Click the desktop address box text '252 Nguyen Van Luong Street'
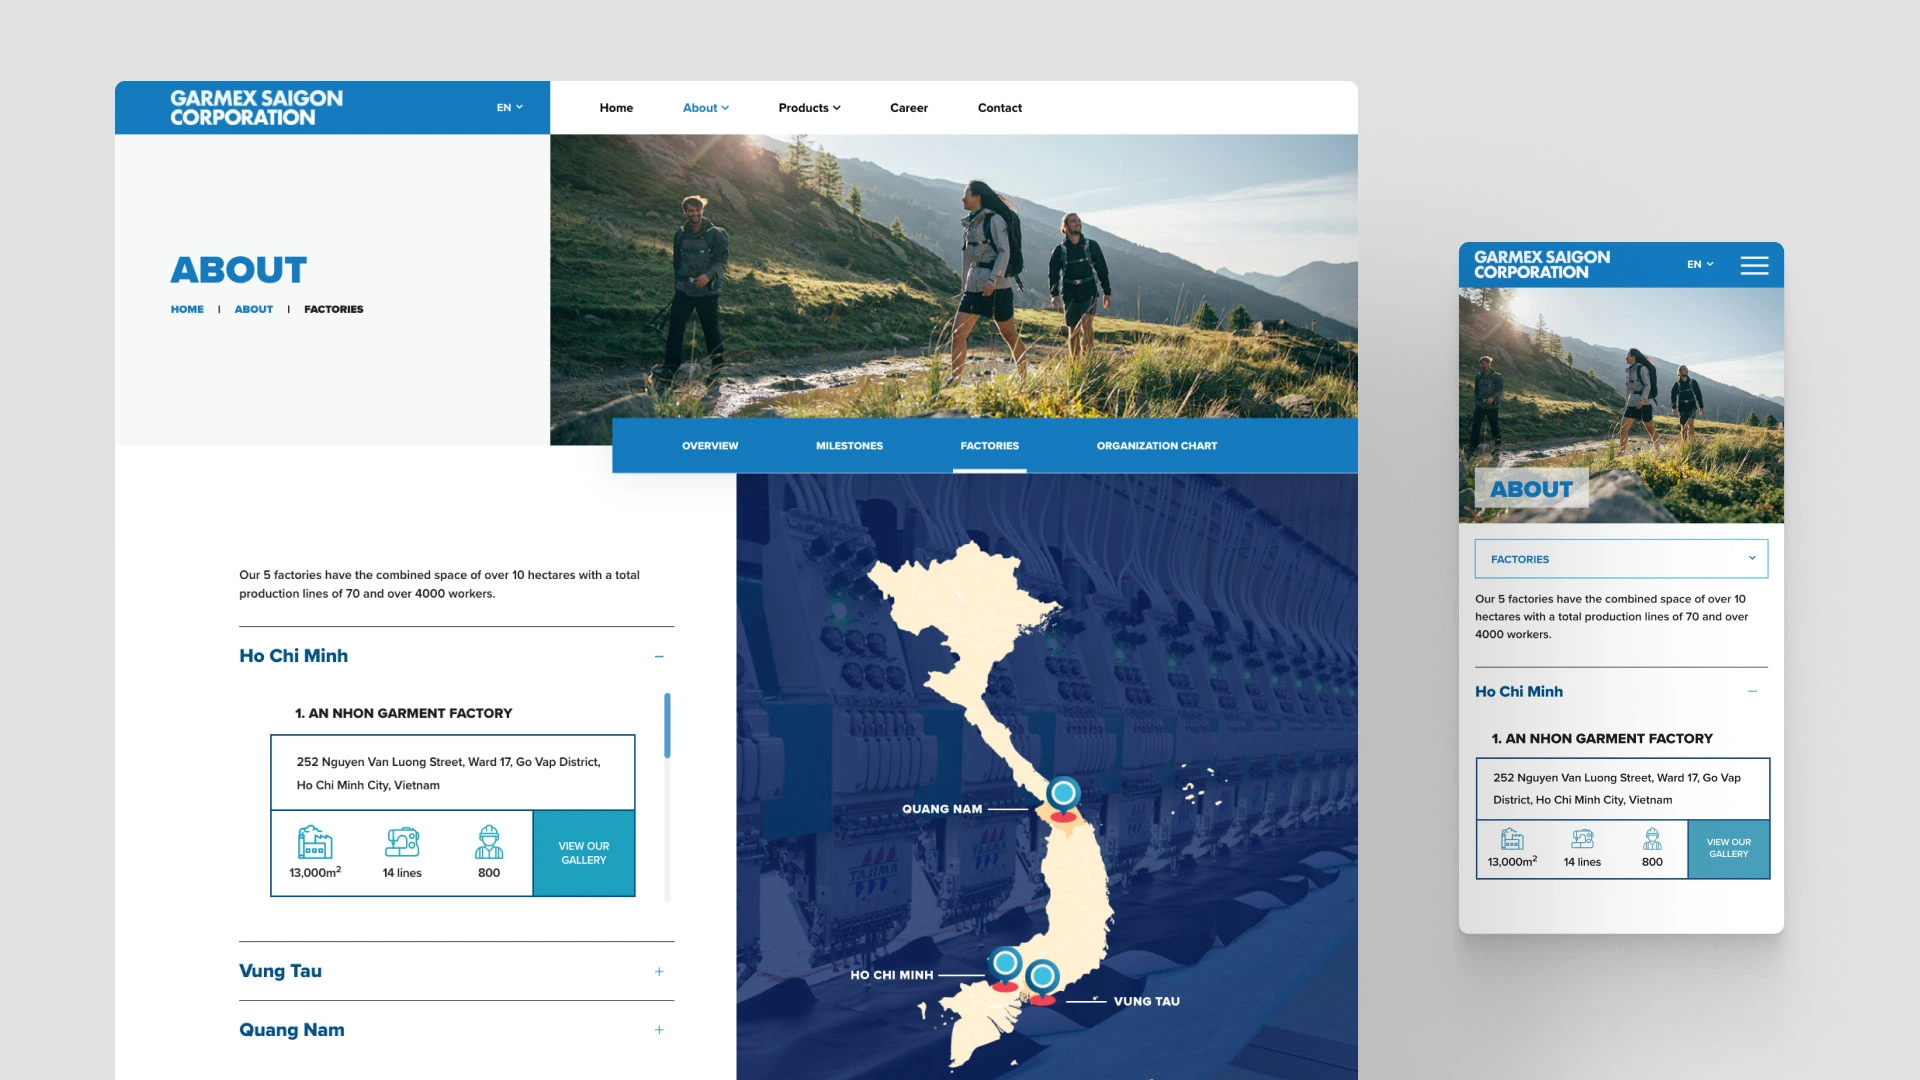The height and width of the screenshot is (1080, 1920). click(449, 773)
